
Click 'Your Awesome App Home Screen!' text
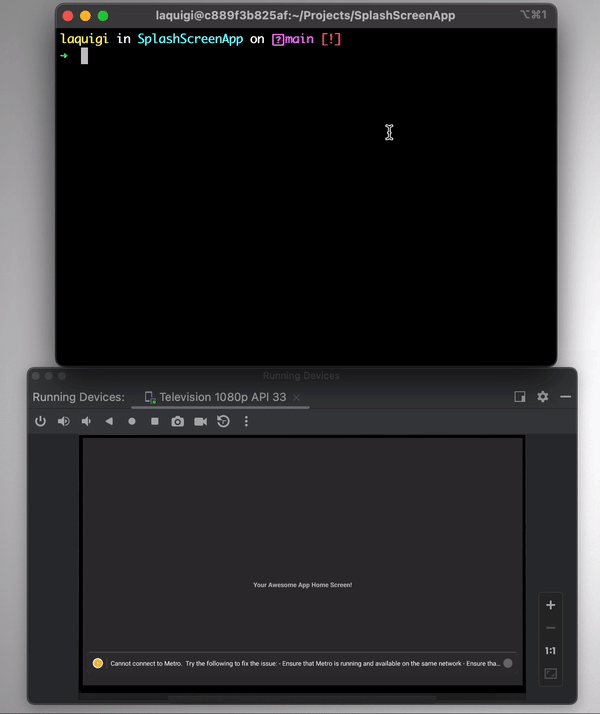(303, 585)
